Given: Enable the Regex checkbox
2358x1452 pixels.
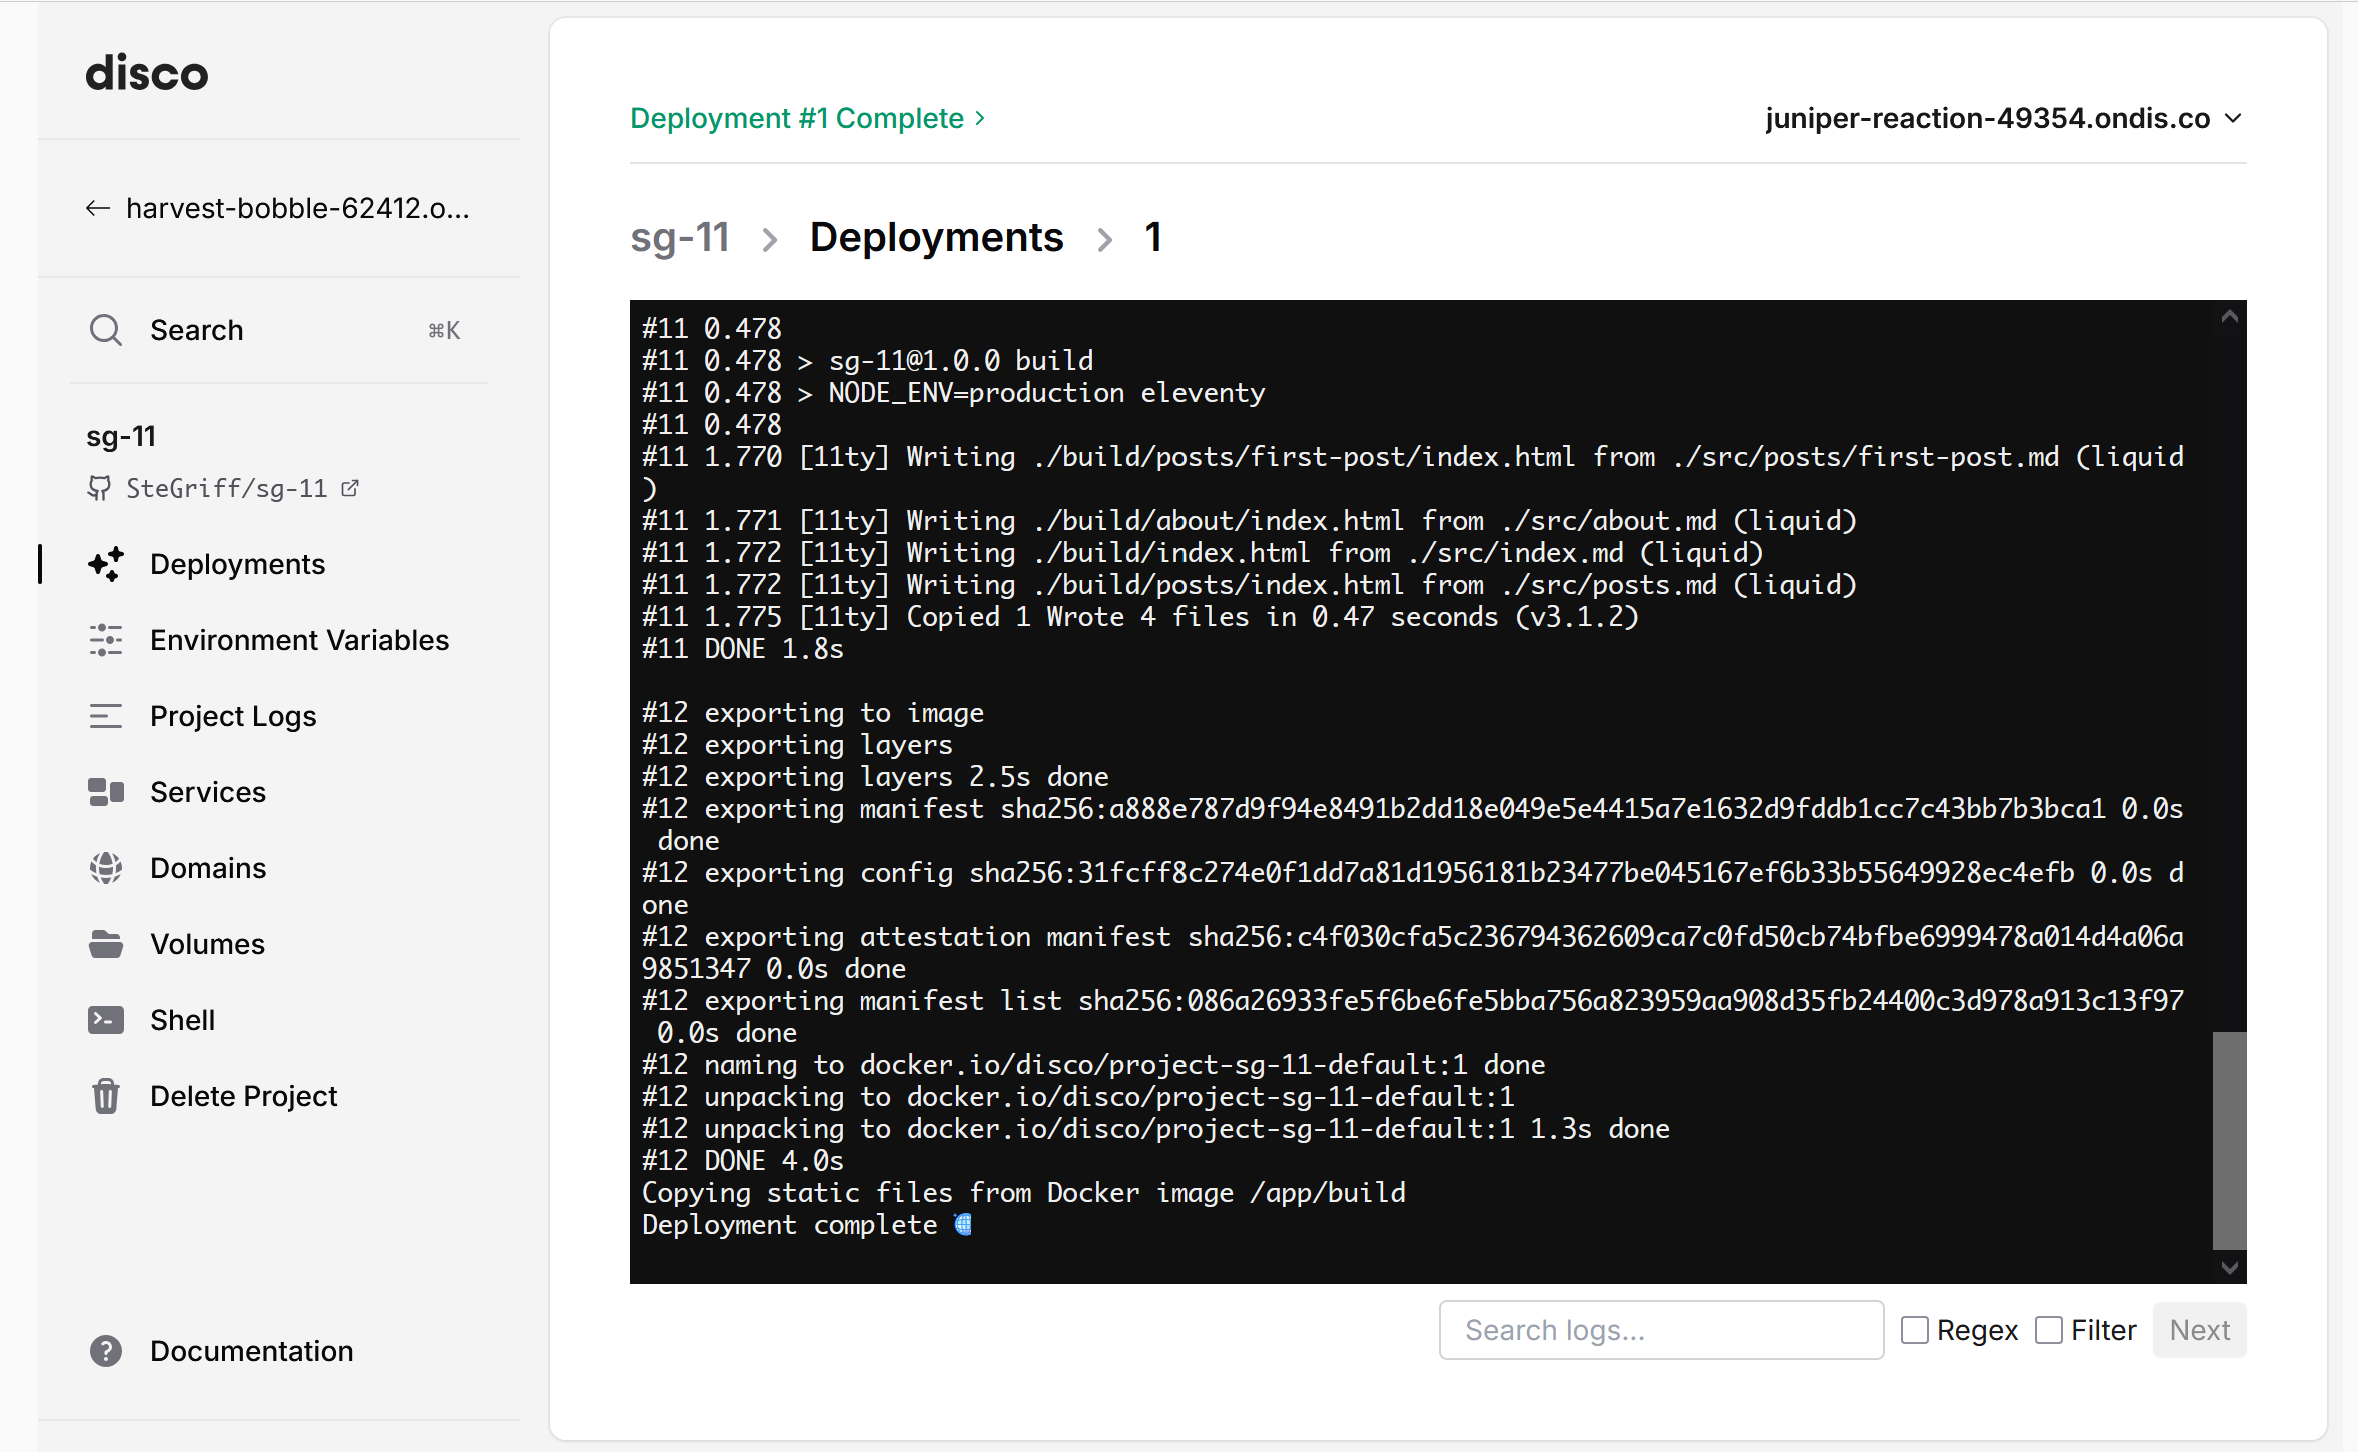Looking at the screenshot, I should coord(1914,1330).
